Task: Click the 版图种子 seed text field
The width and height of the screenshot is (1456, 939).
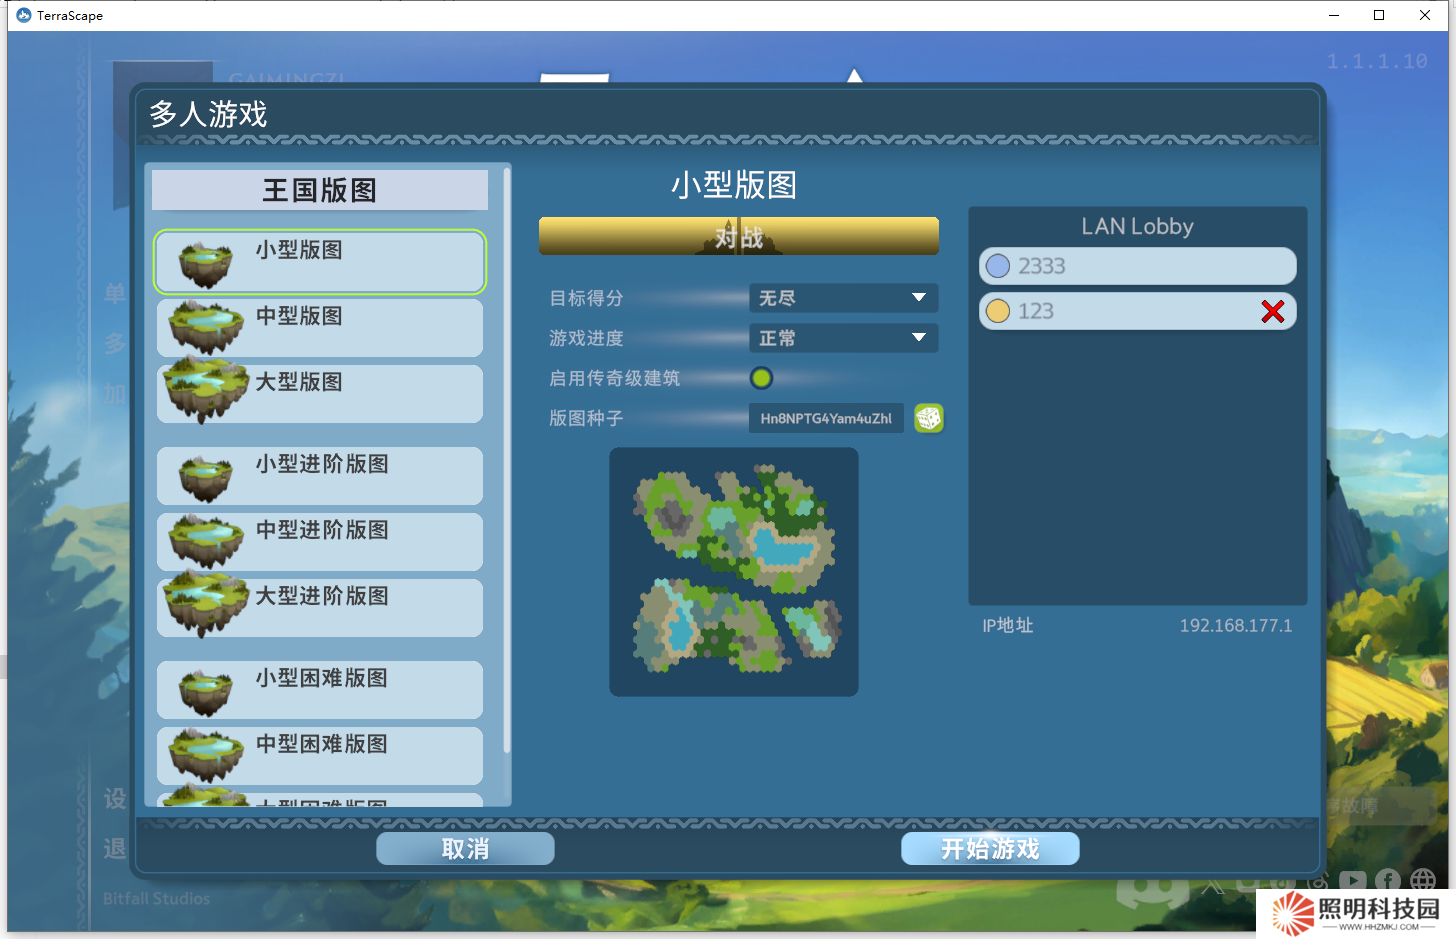Action: coord(825,418)
